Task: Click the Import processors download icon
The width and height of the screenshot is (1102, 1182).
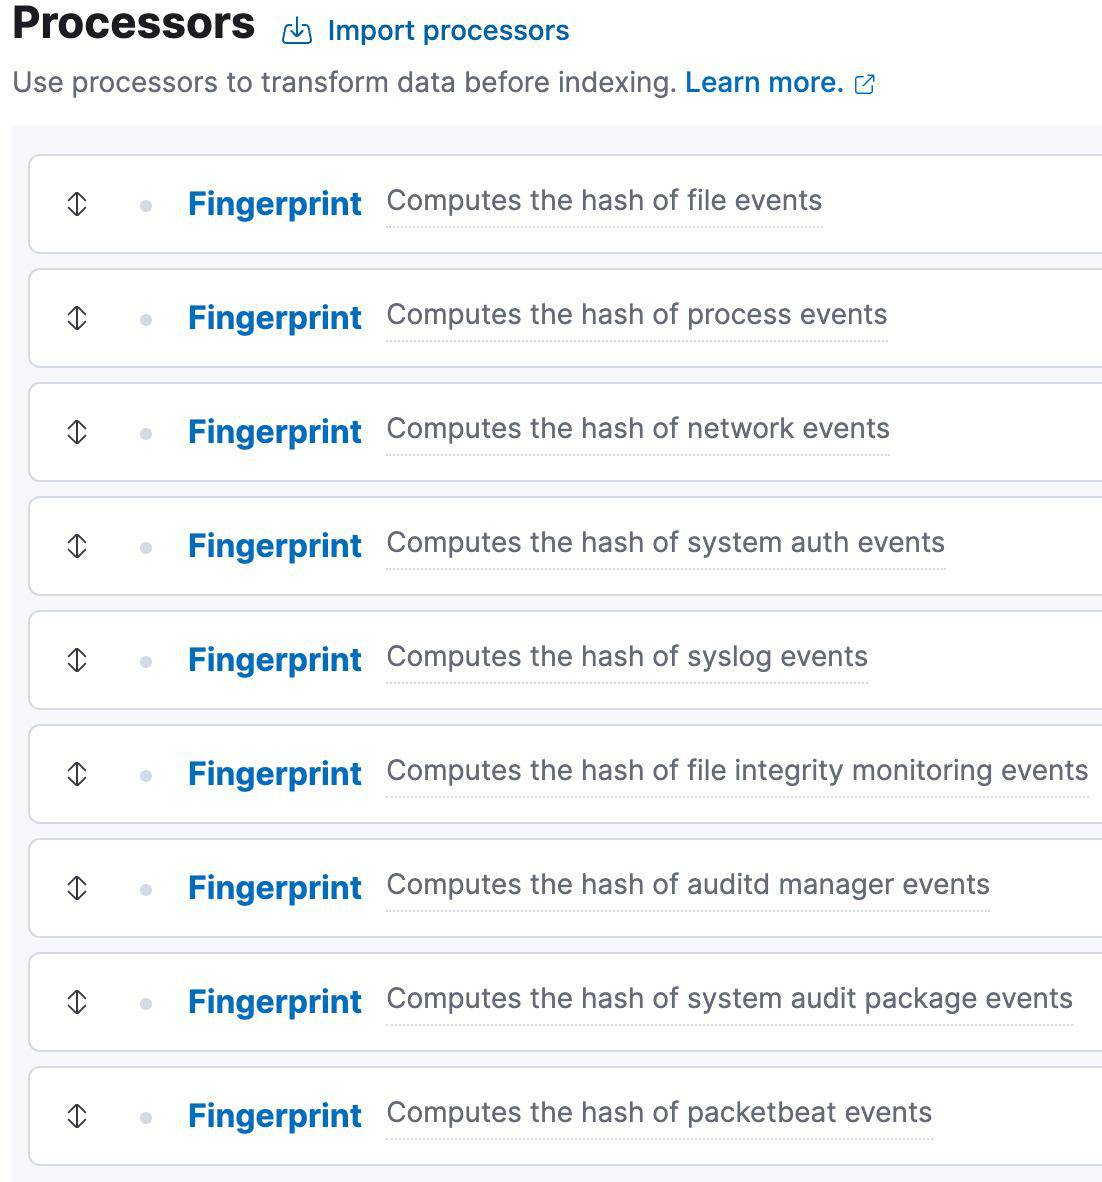Action: [x=297, y=32]
